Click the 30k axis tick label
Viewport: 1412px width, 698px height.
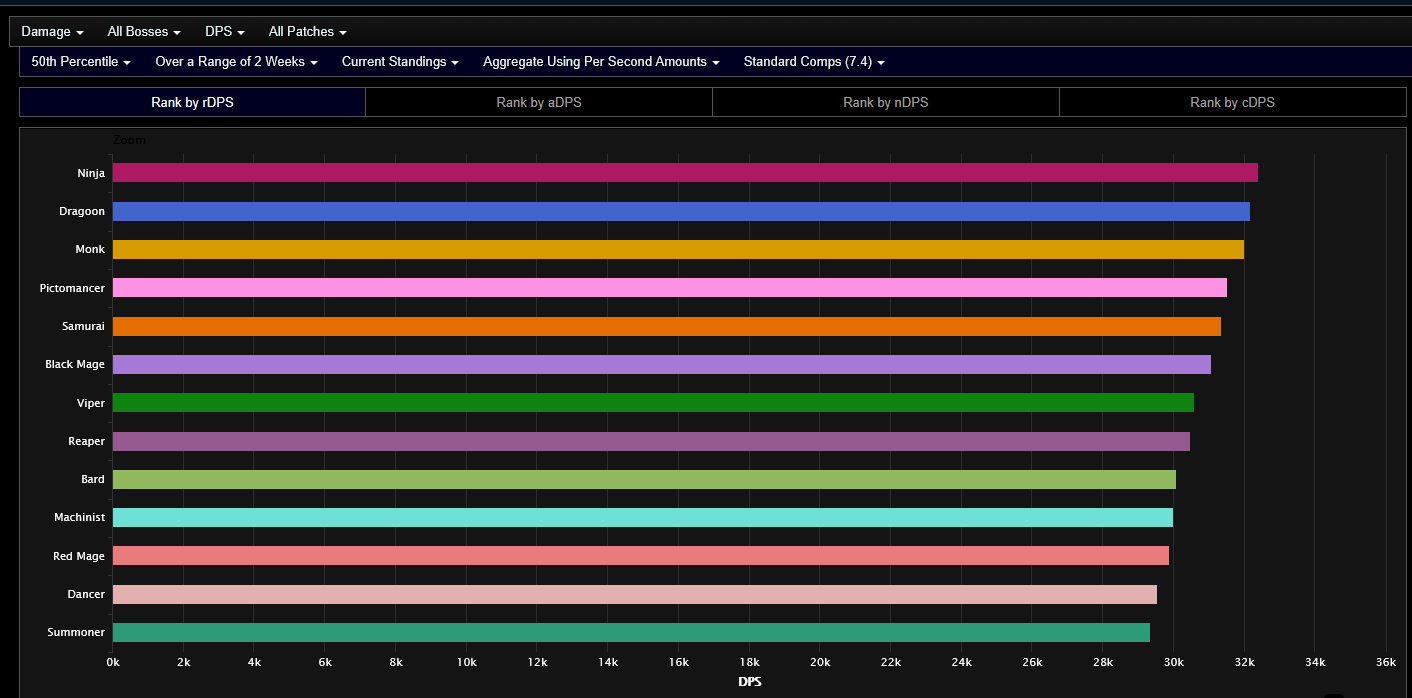pyautogui.click(x=1174, y=662)
